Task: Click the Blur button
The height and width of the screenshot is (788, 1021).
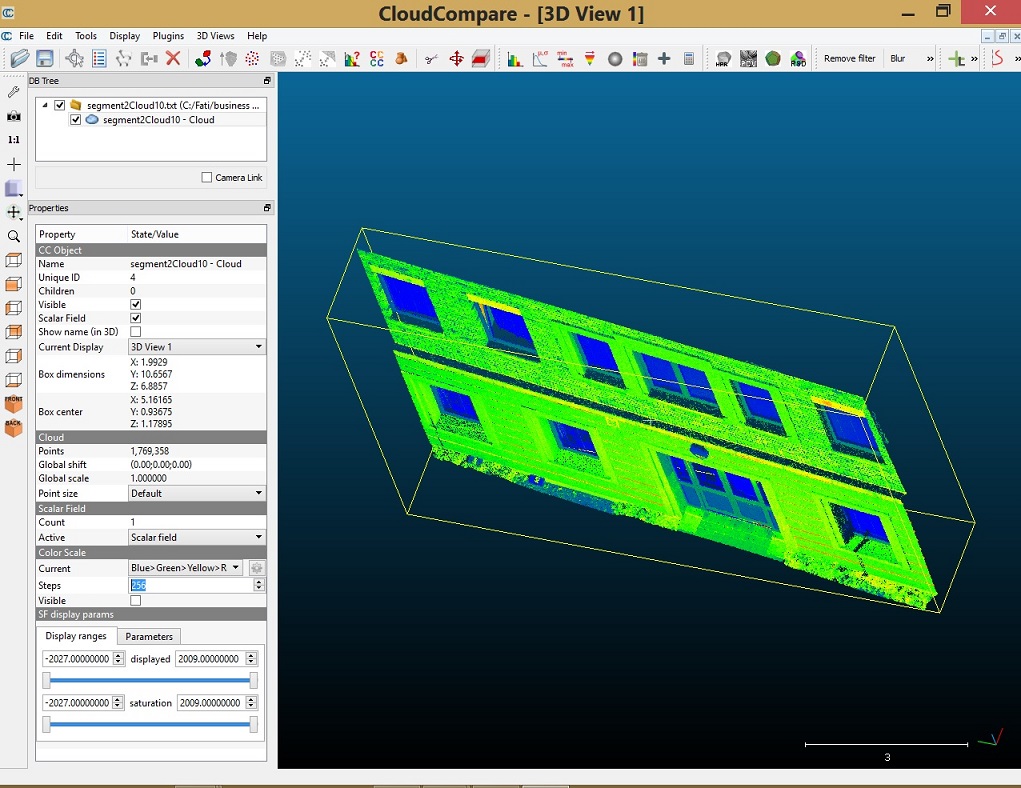Action: [897, 59]
